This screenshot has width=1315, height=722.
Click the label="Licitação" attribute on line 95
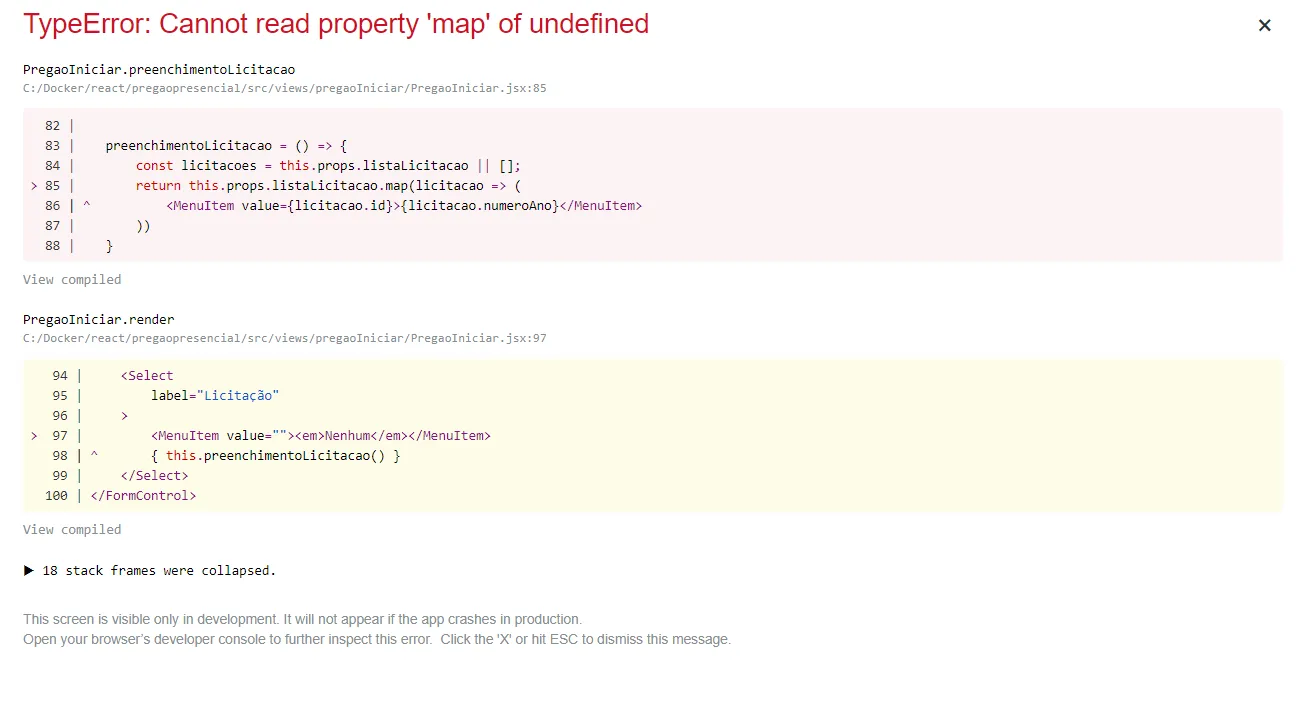pos(215,396)
